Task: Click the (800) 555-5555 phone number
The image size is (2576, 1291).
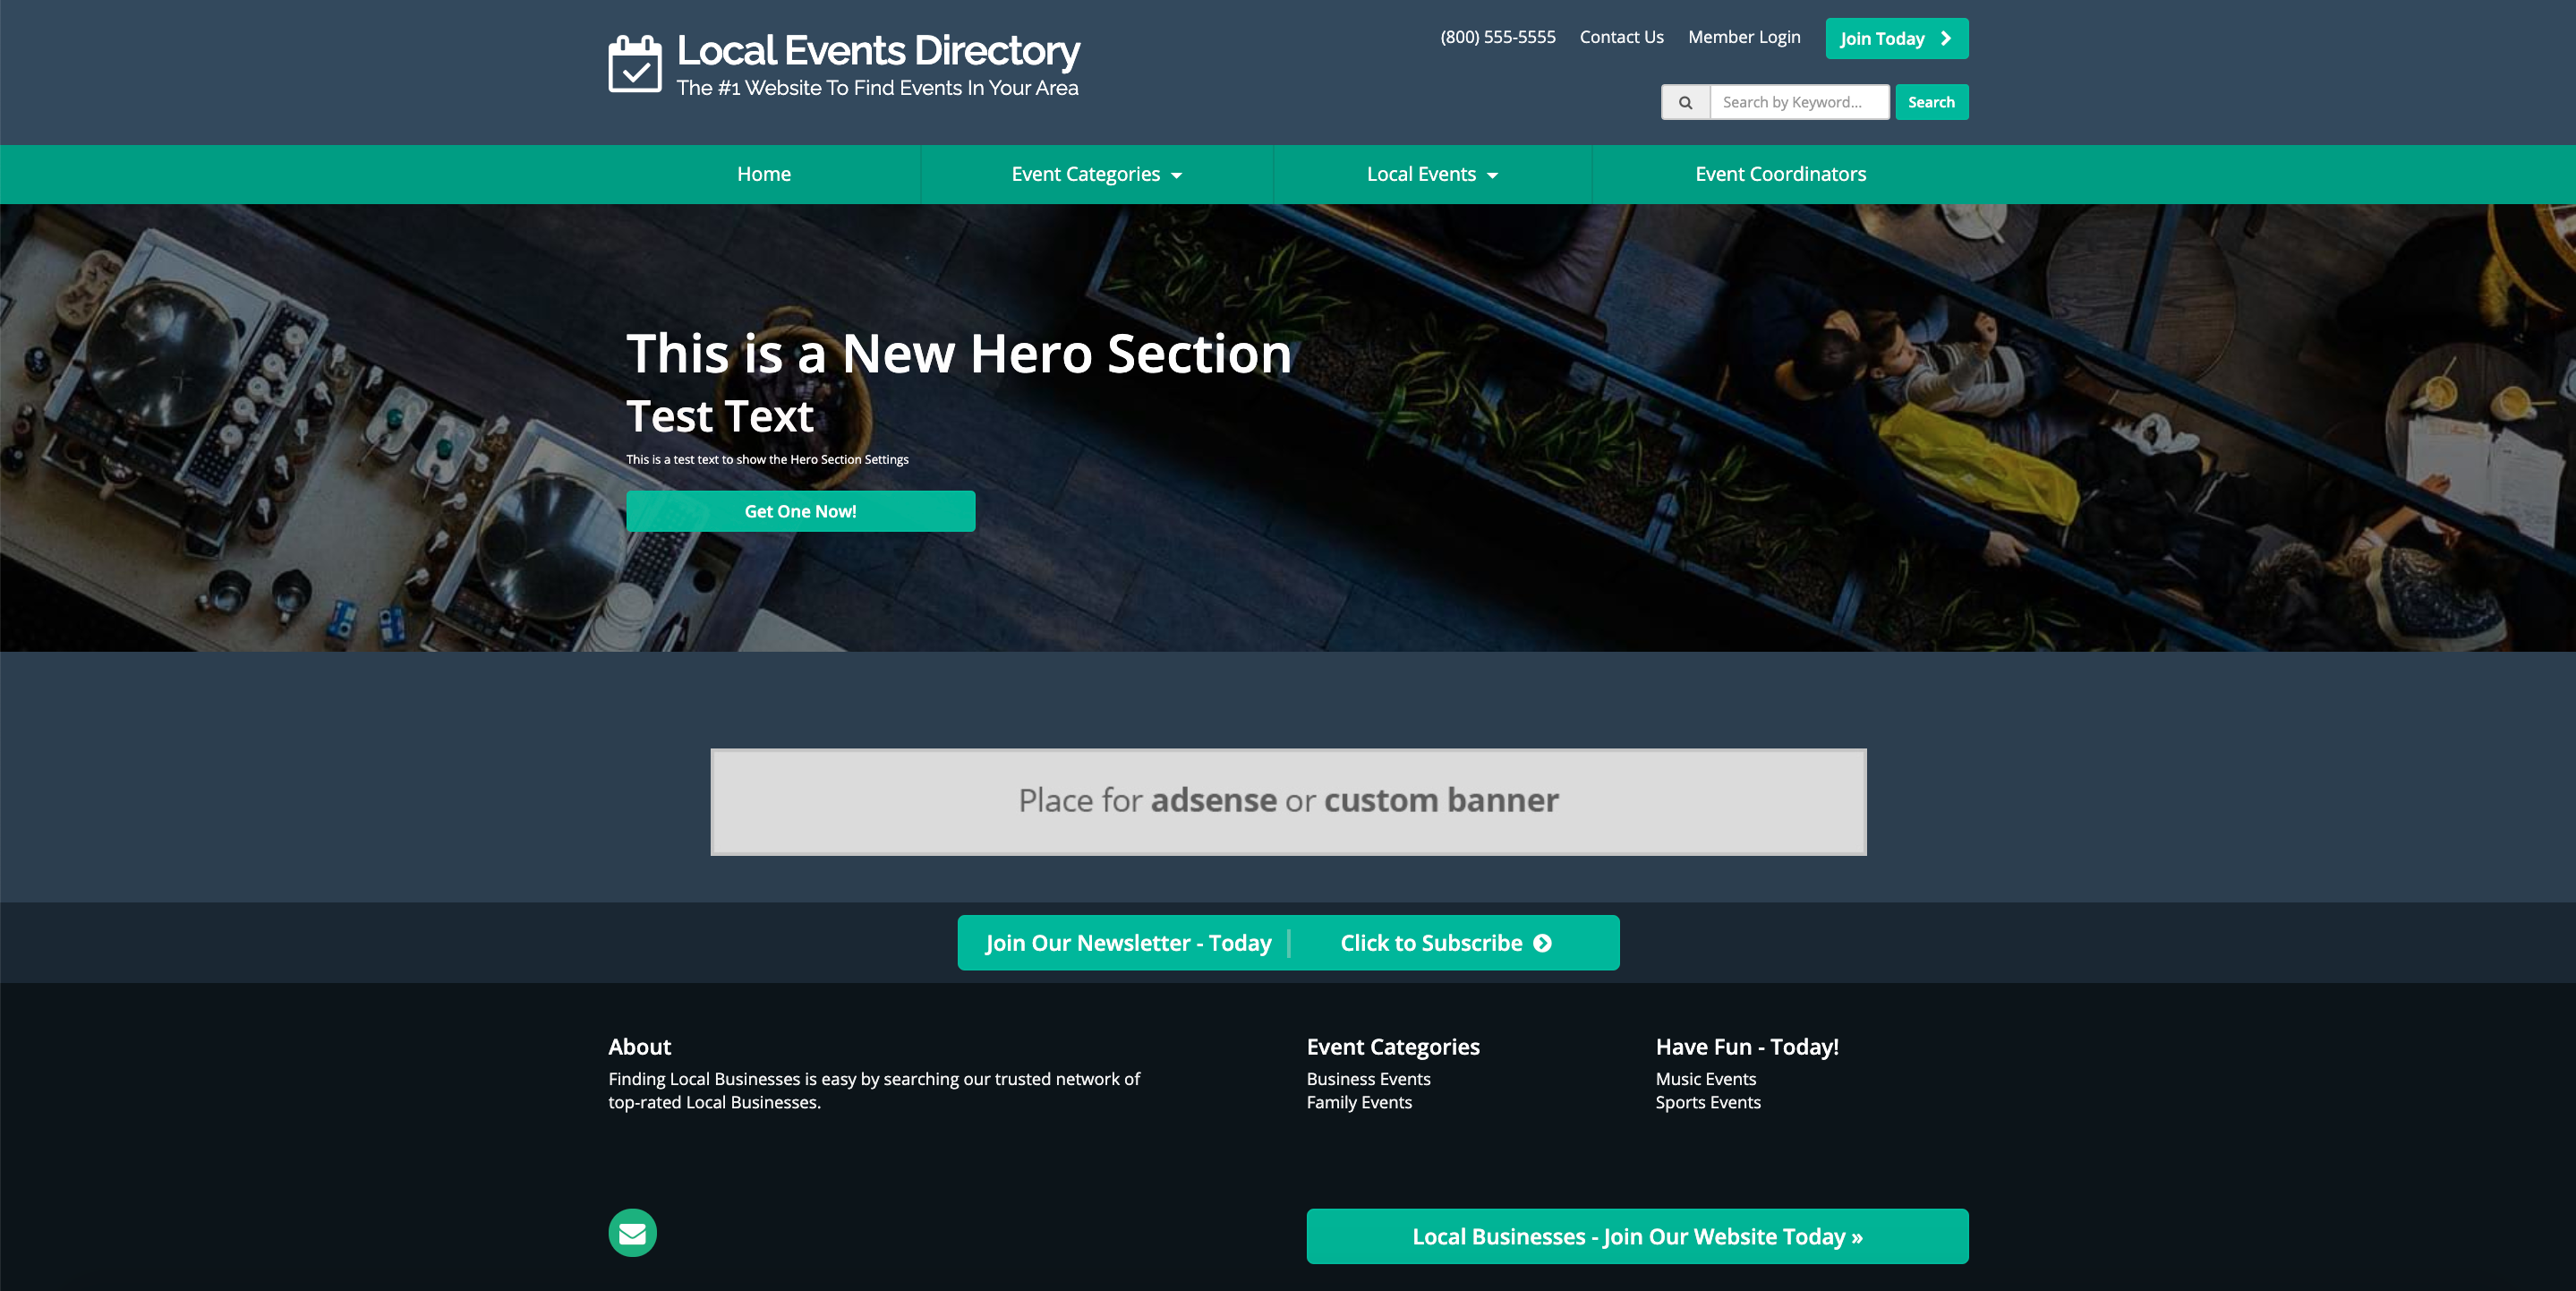Action: coord(1497,37)
